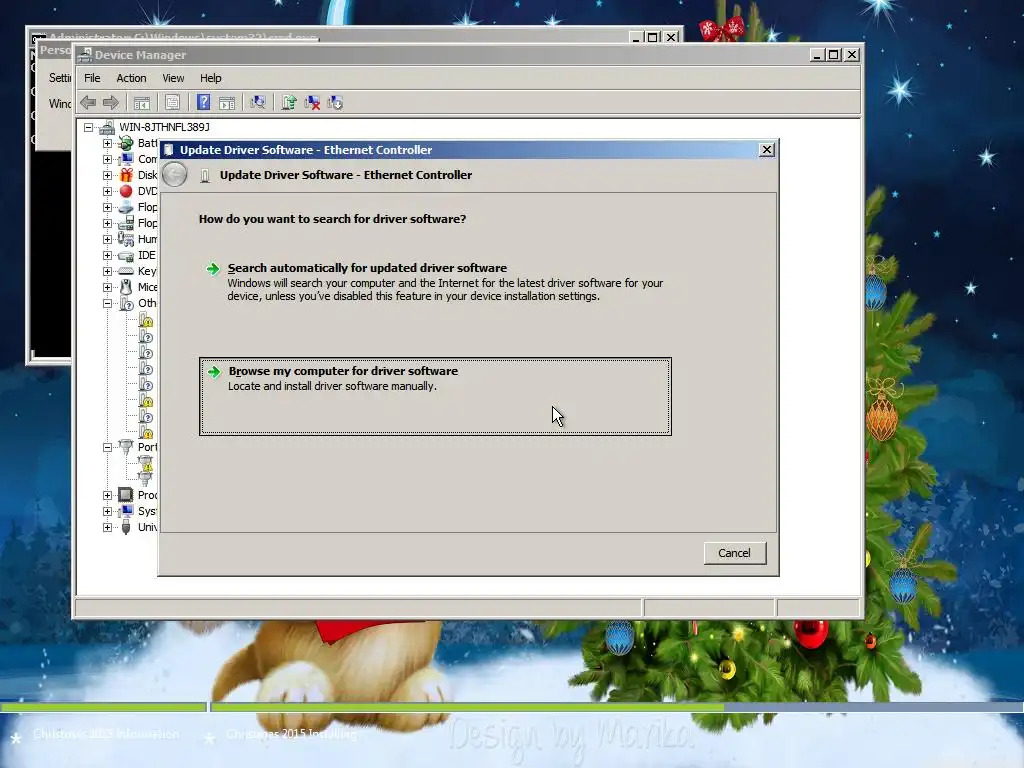
Task: Click green arrow beside Search automatically option
Action: [x=213, y=269]
